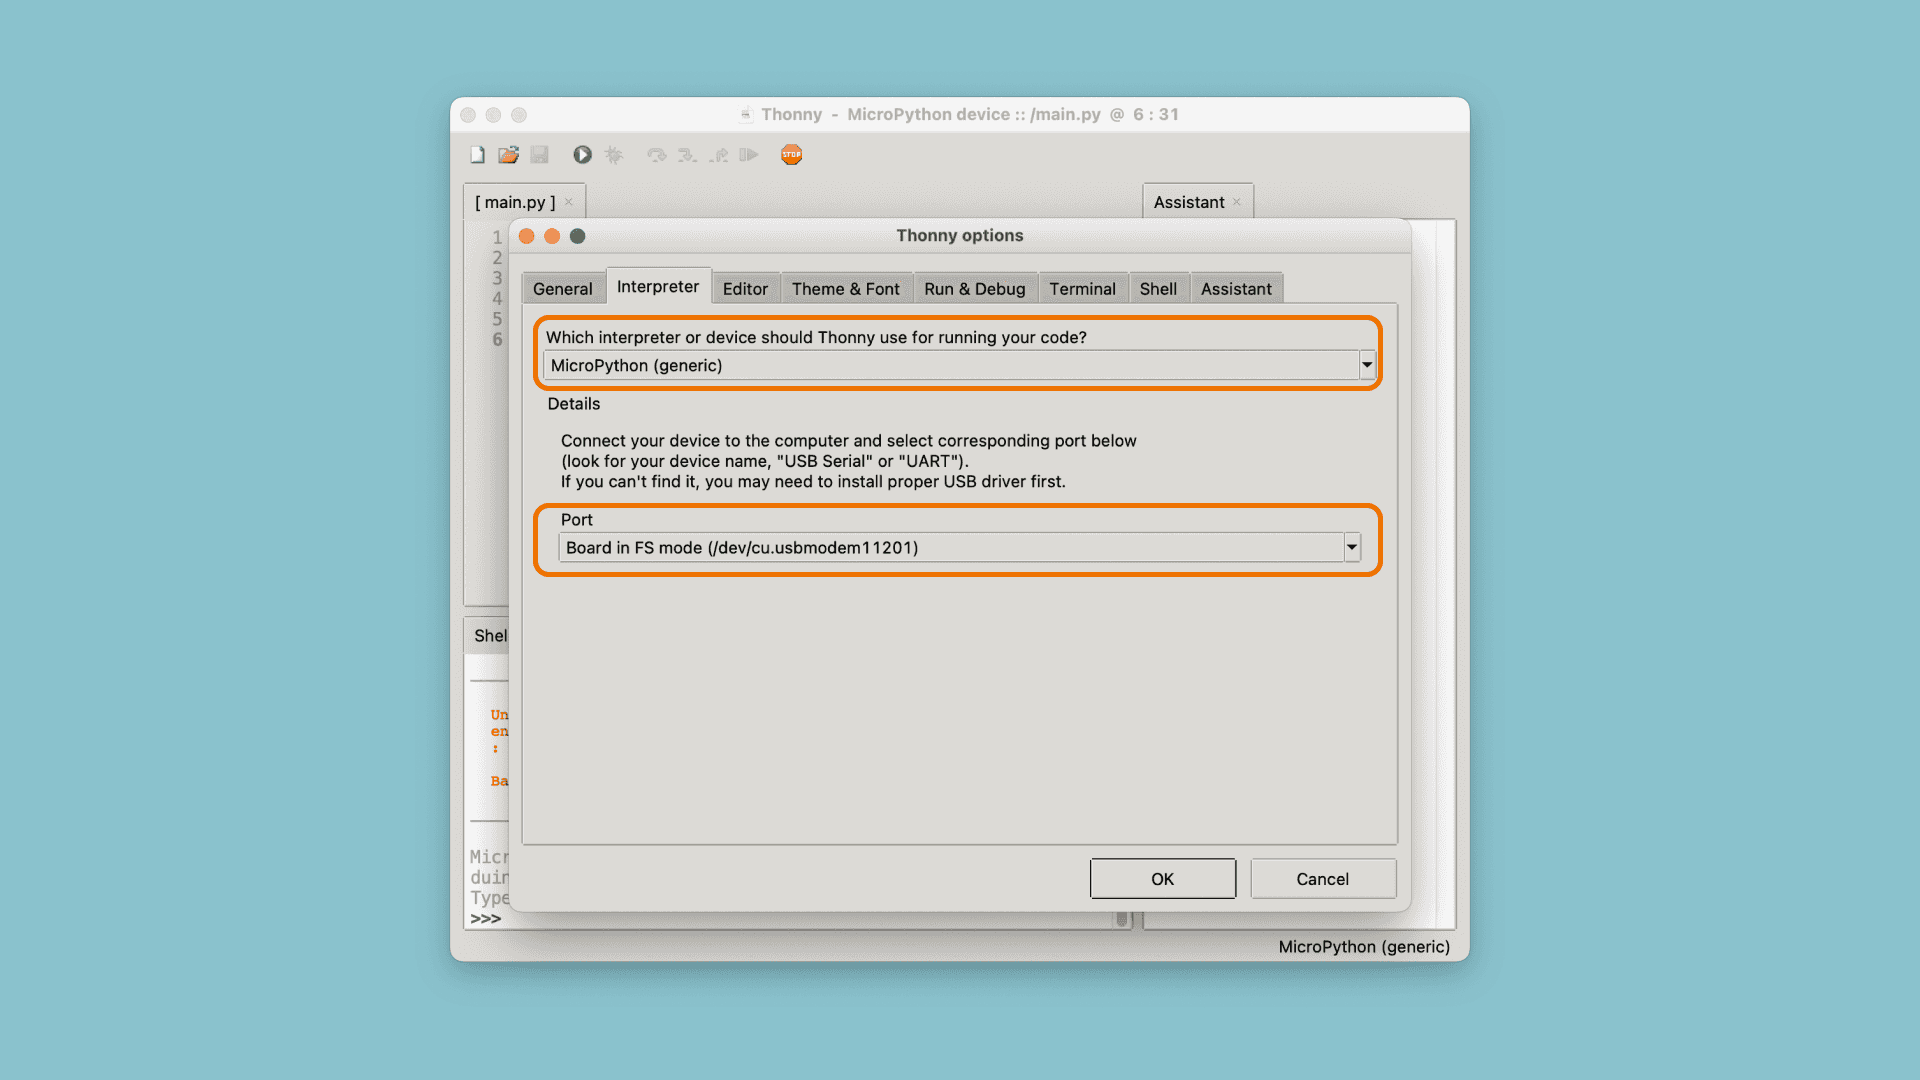
Task: Click the Save floppy disk icon
Action: click(x=540, y=155)
